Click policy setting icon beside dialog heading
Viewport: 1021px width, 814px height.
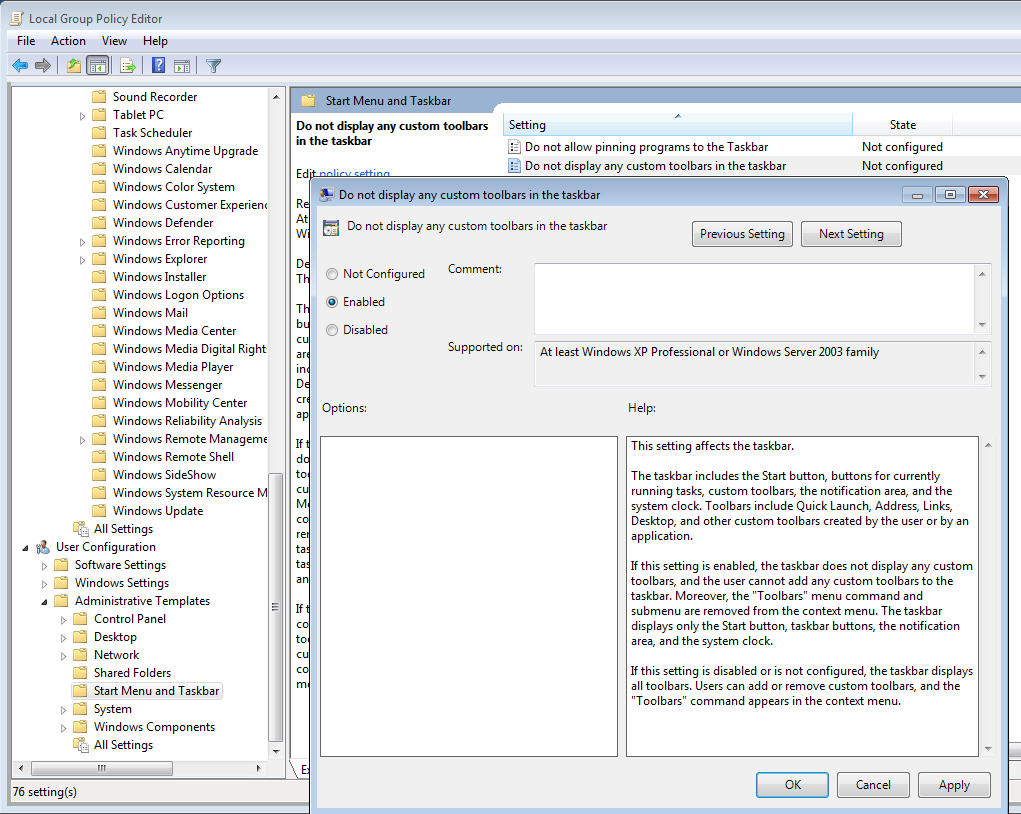click(x=331, y=227)
